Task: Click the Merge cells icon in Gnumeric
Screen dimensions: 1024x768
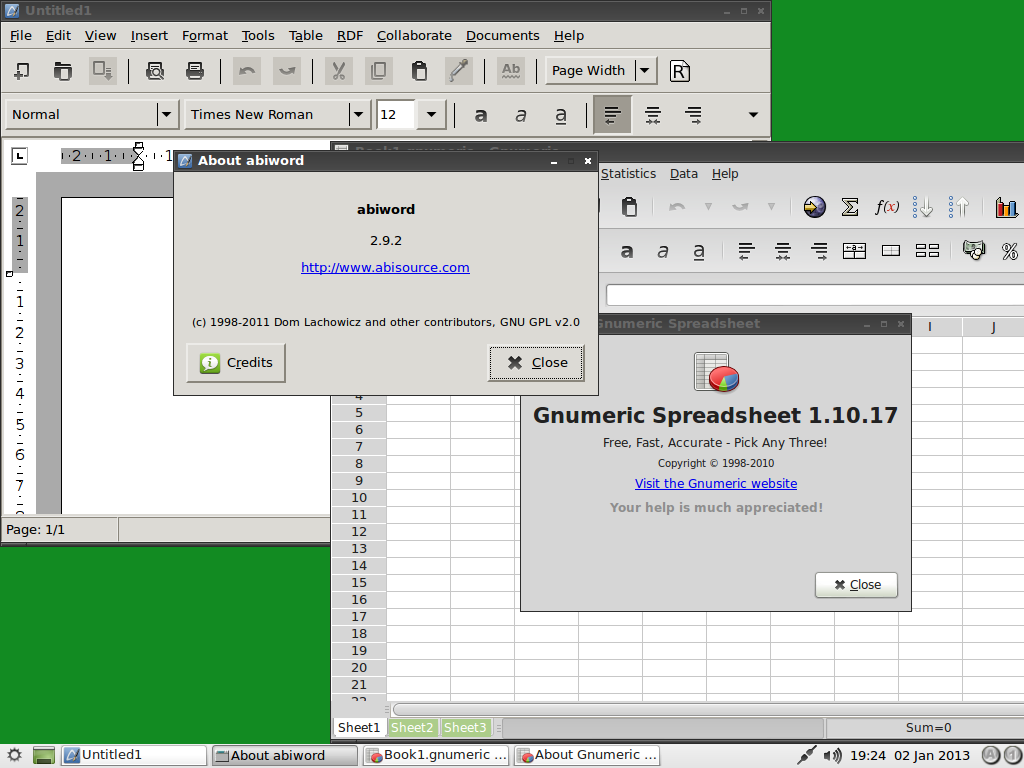Action: (891, 251)
